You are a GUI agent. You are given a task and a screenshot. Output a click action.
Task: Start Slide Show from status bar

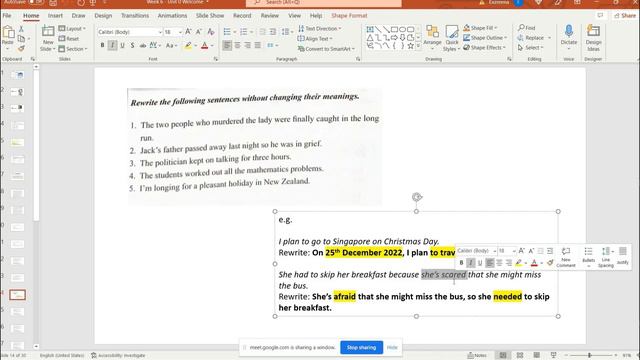[x=553, y=356]
